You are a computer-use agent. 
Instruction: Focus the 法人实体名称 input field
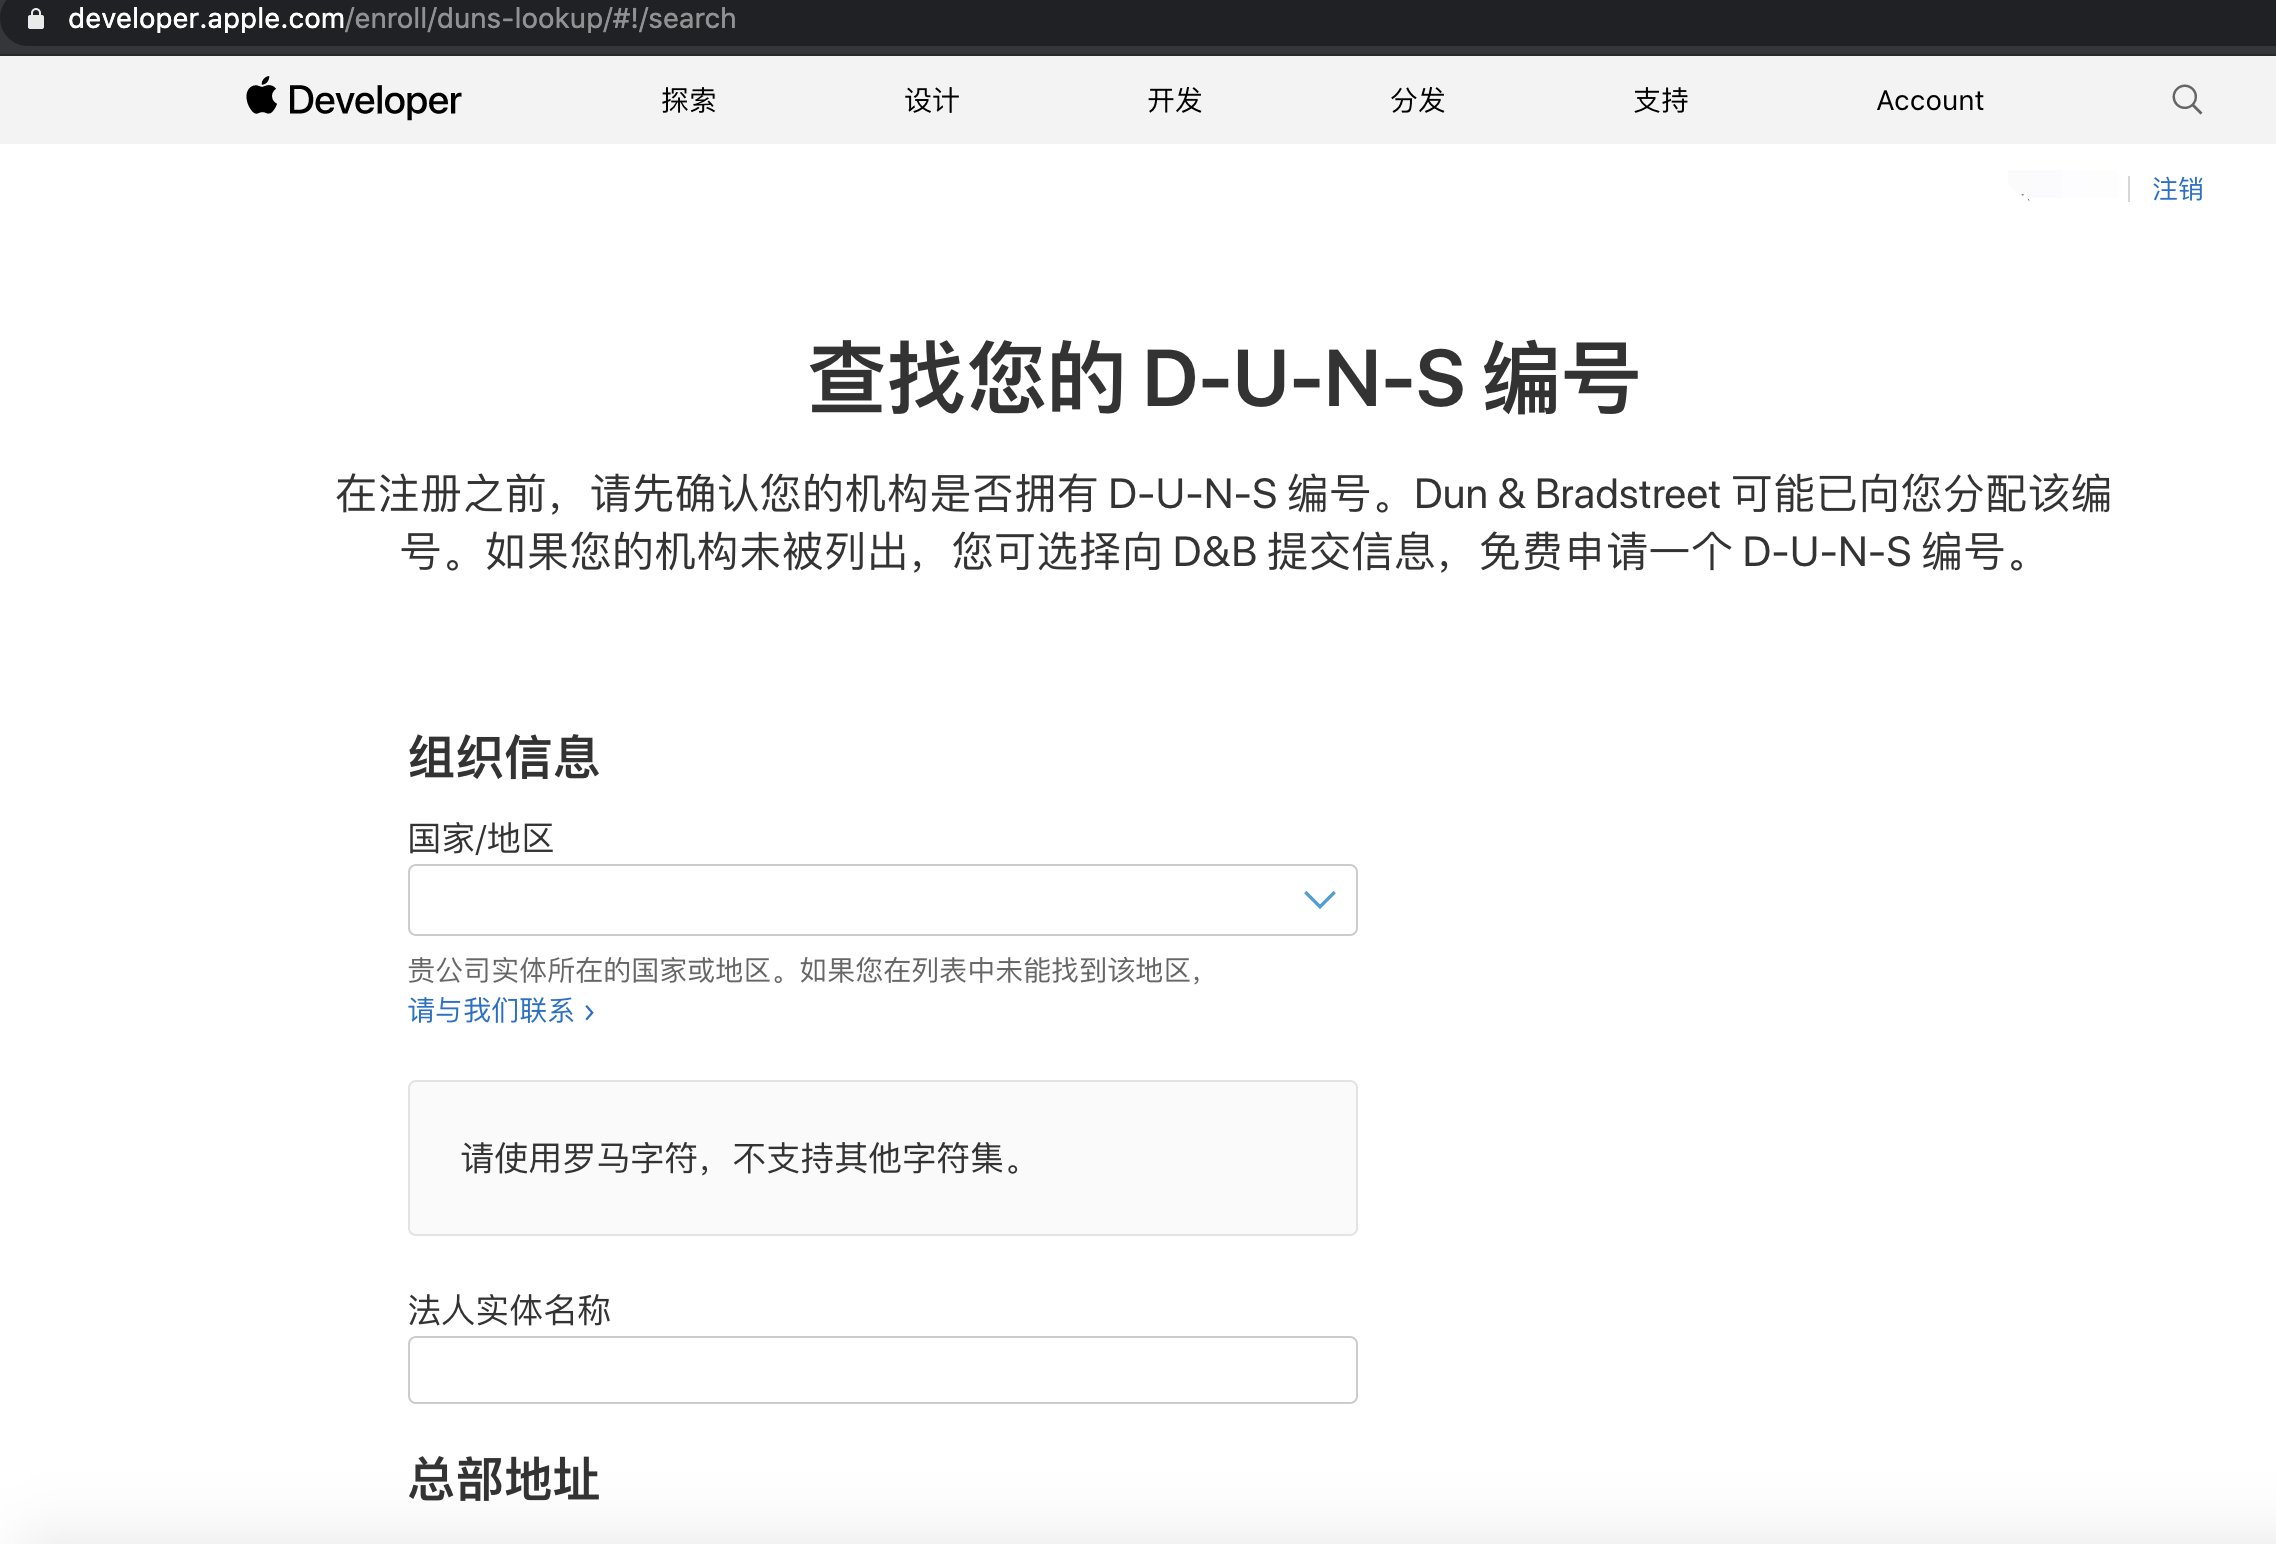(x=882, y=1370)
